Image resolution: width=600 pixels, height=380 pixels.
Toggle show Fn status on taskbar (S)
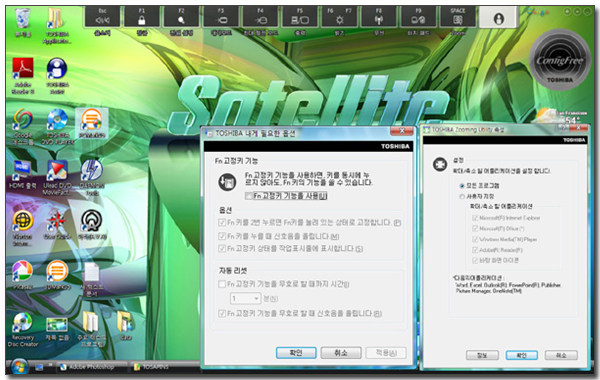[222, 249]
